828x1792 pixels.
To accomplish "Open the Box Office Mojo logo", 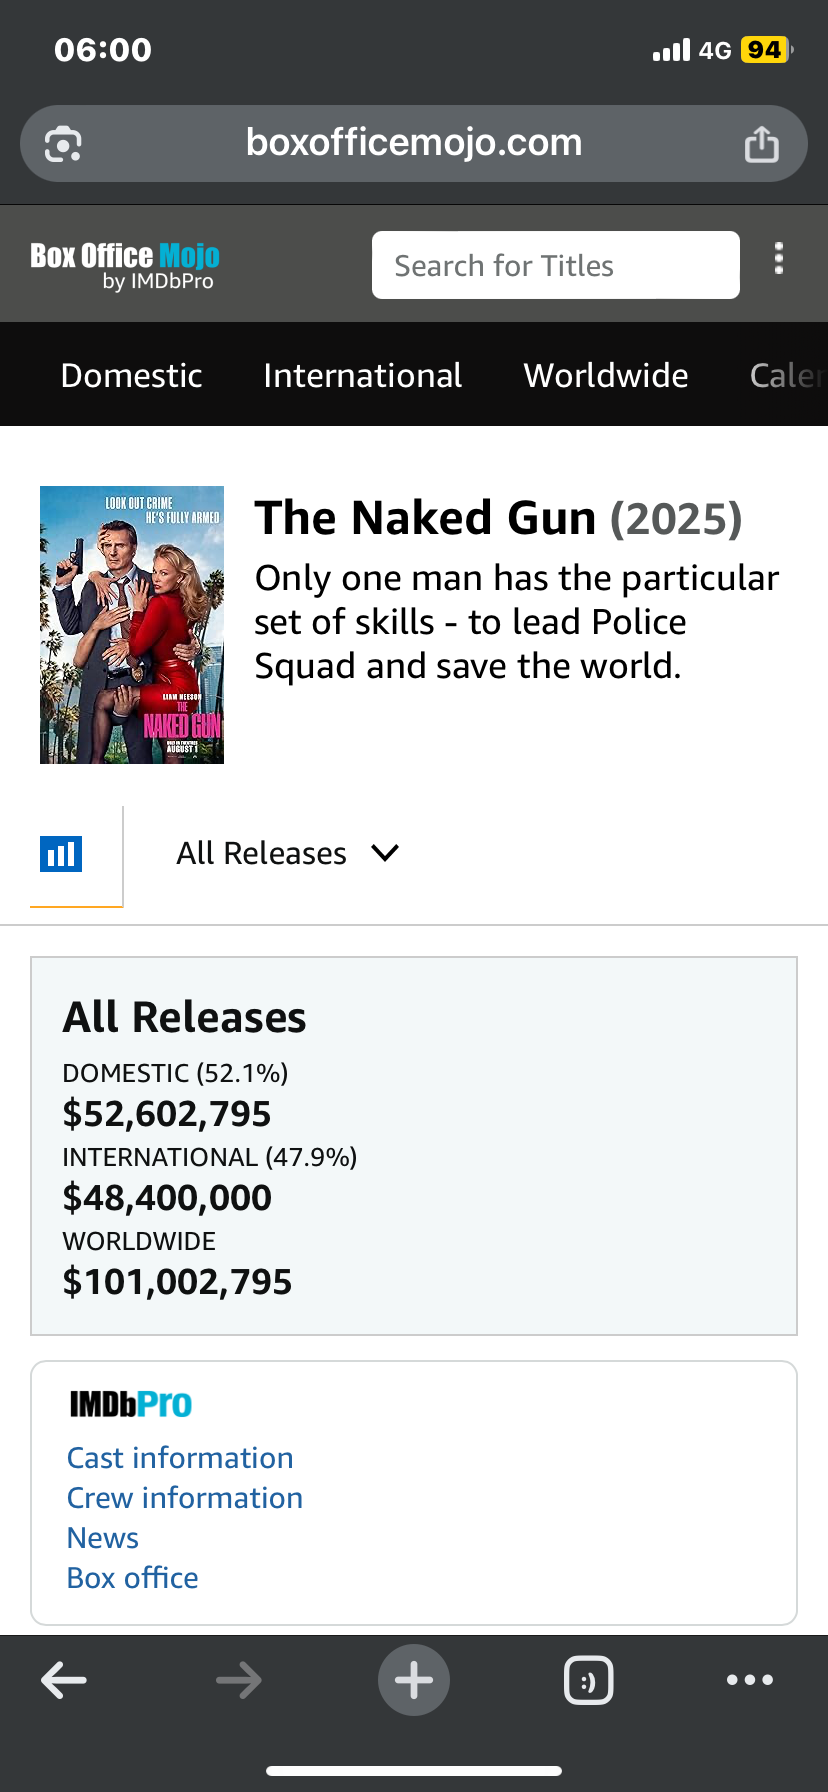I will click(x=125, y=265).
